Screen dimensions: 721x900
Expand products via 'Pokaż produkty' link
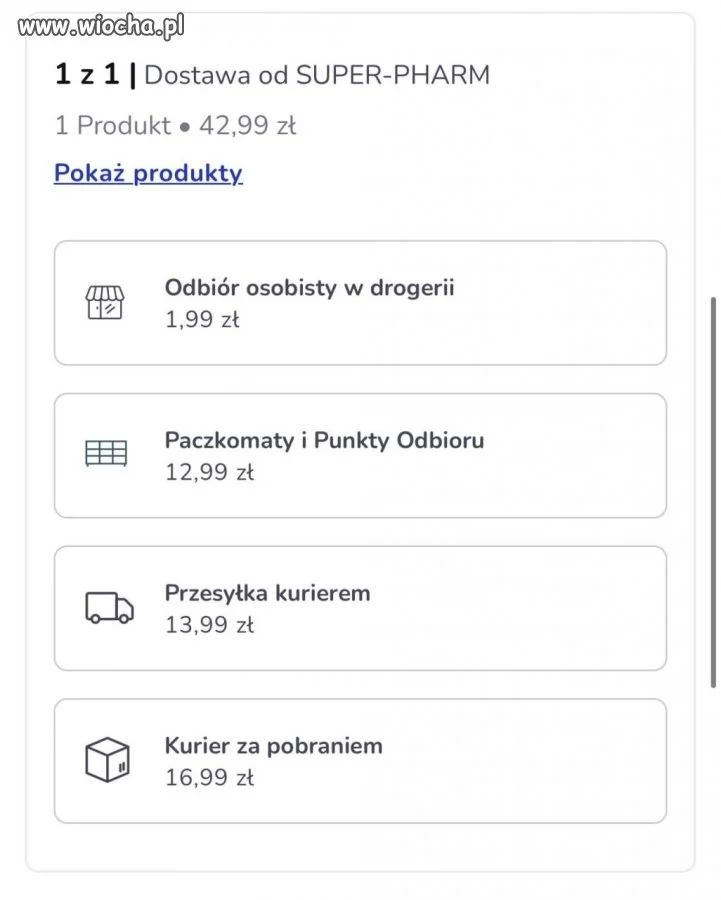148,173
